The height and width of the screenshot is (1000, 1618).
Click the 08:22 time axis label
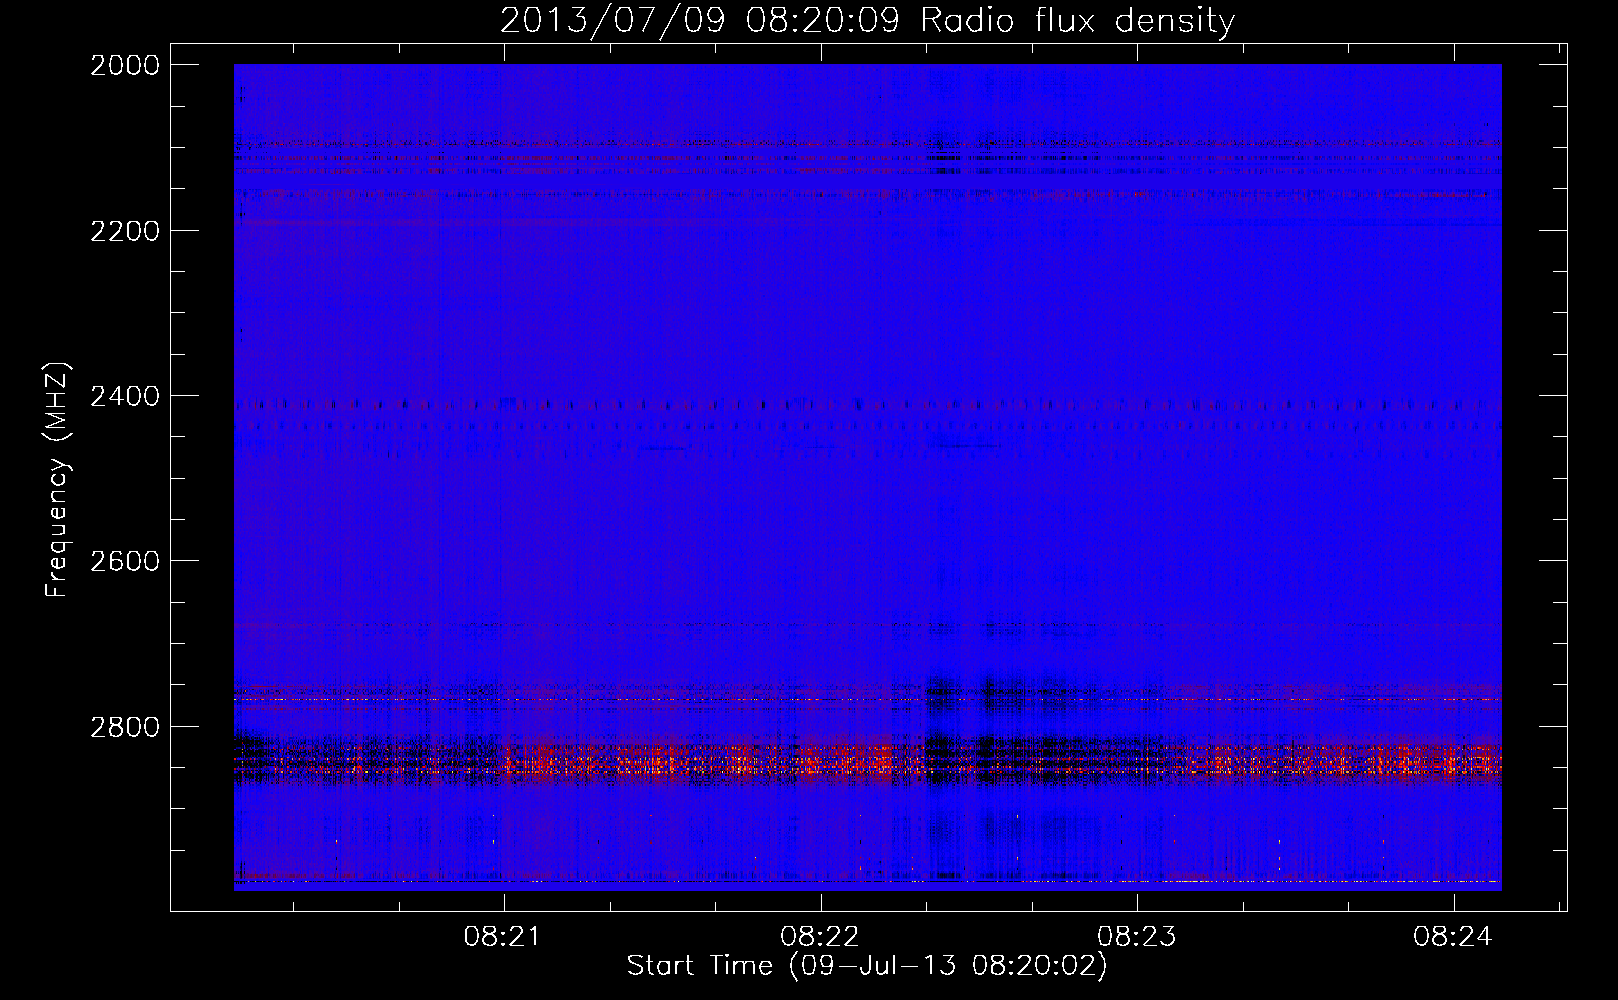click(820, 936)
